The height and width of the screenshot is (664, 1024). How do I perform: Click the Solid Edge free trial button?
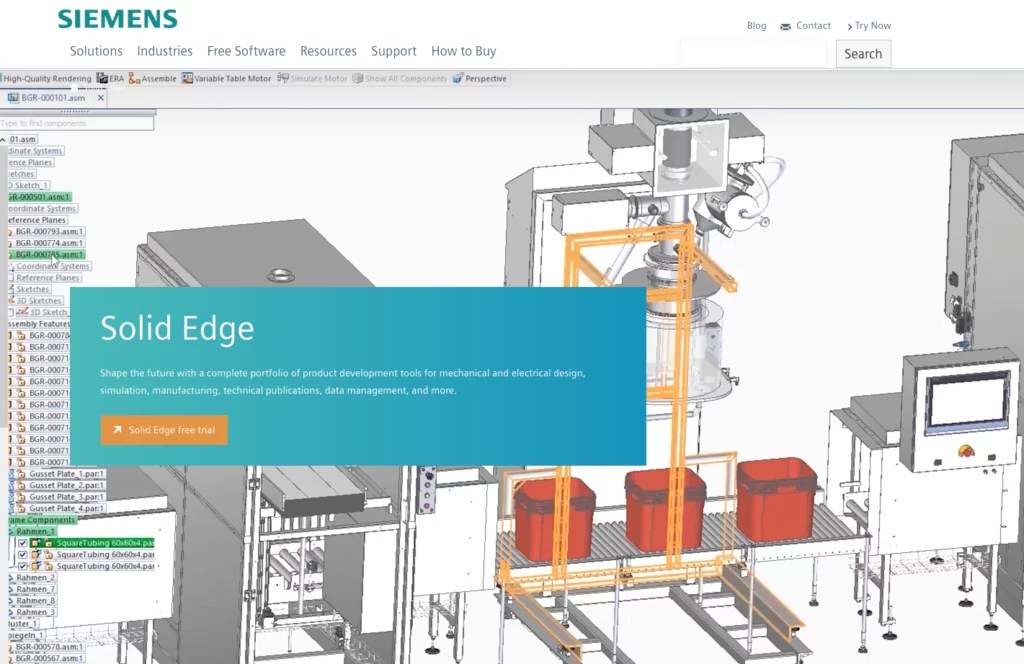coord(163,430)
